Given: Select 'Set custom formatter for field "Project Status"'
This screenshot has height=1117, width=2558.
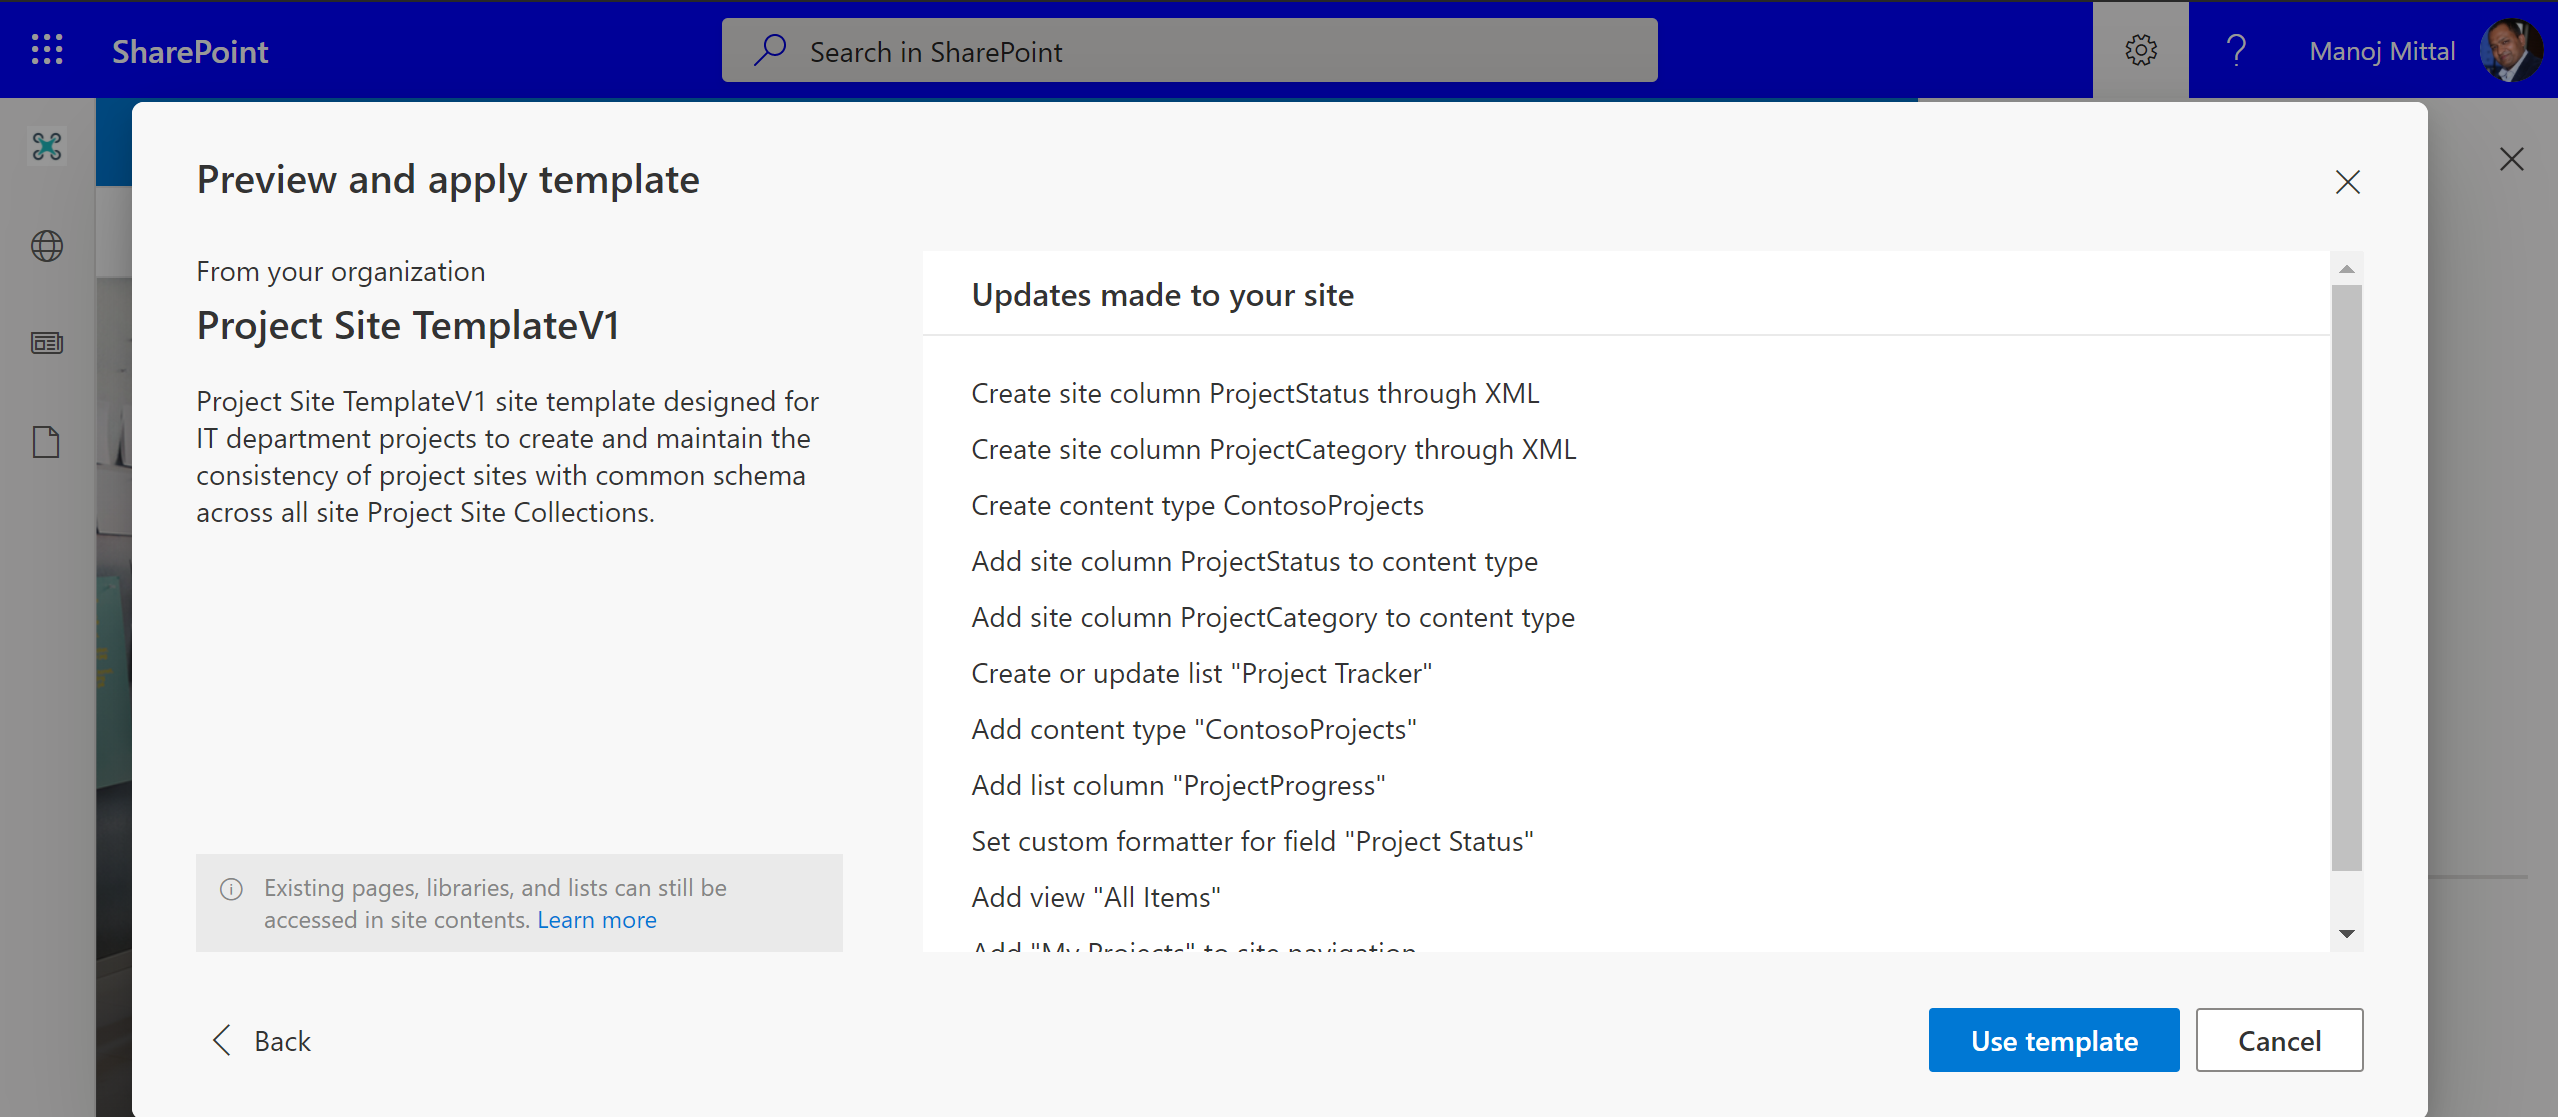Looking at the screenshot, I should pyautogui.click(x=1253, y=842).
